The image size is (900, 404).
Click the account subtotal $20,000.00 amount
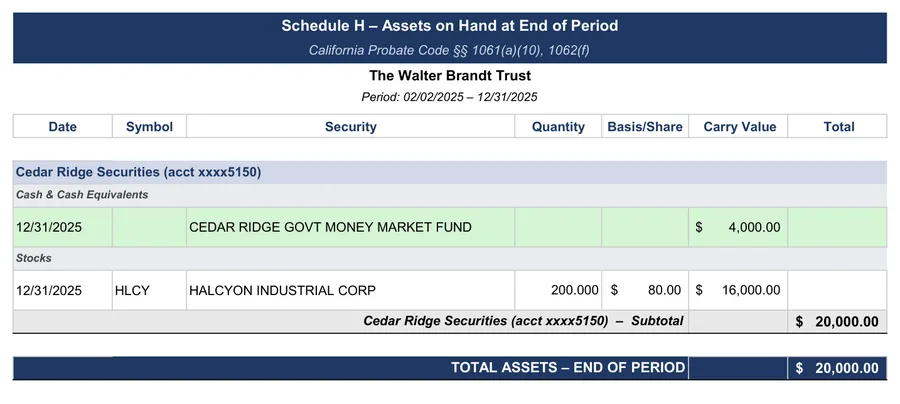coord(837,321)
